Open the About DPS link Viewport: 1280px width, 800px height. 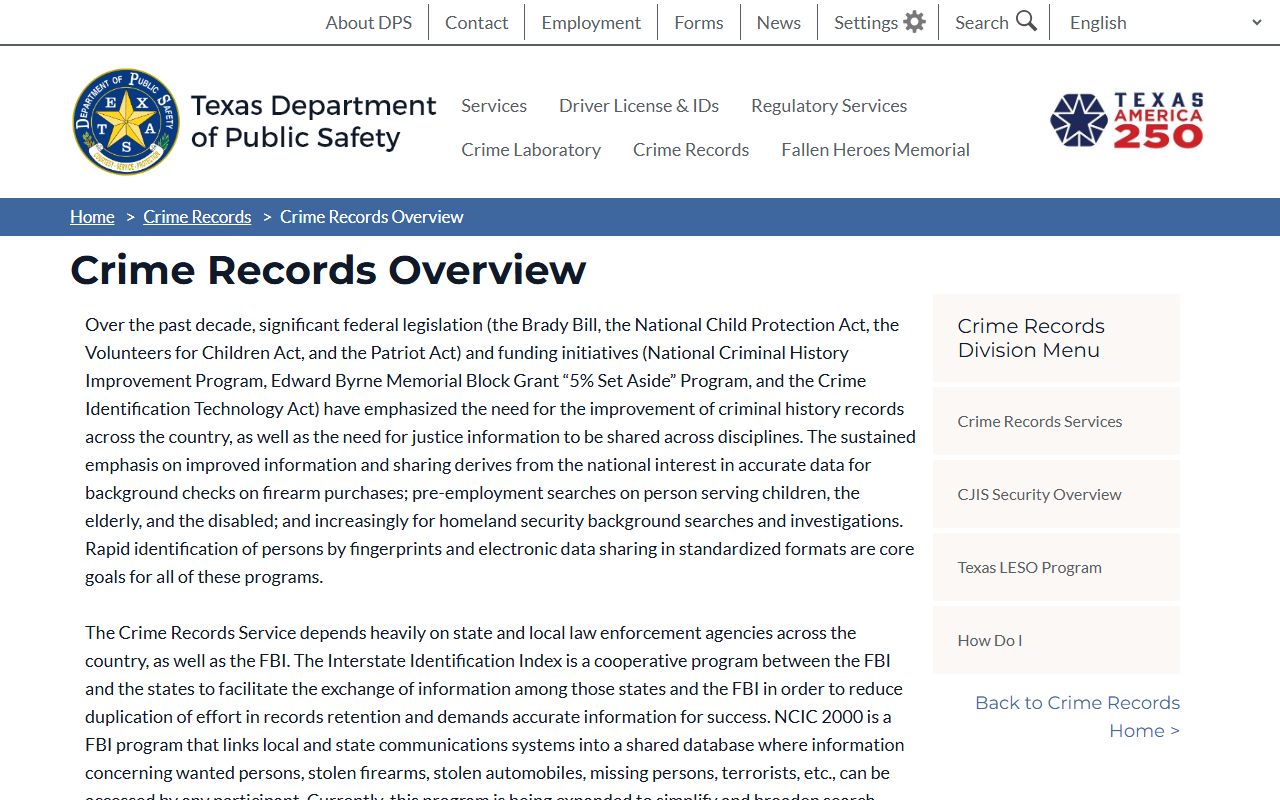tap(368, 22)
